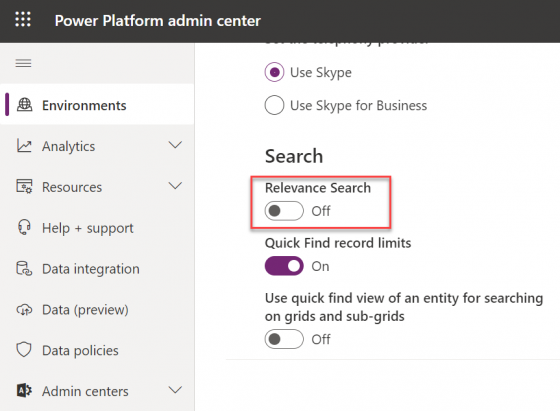560x411 pixels.
Task: Click the Admin centers icon
Action: tap(24, 391)
